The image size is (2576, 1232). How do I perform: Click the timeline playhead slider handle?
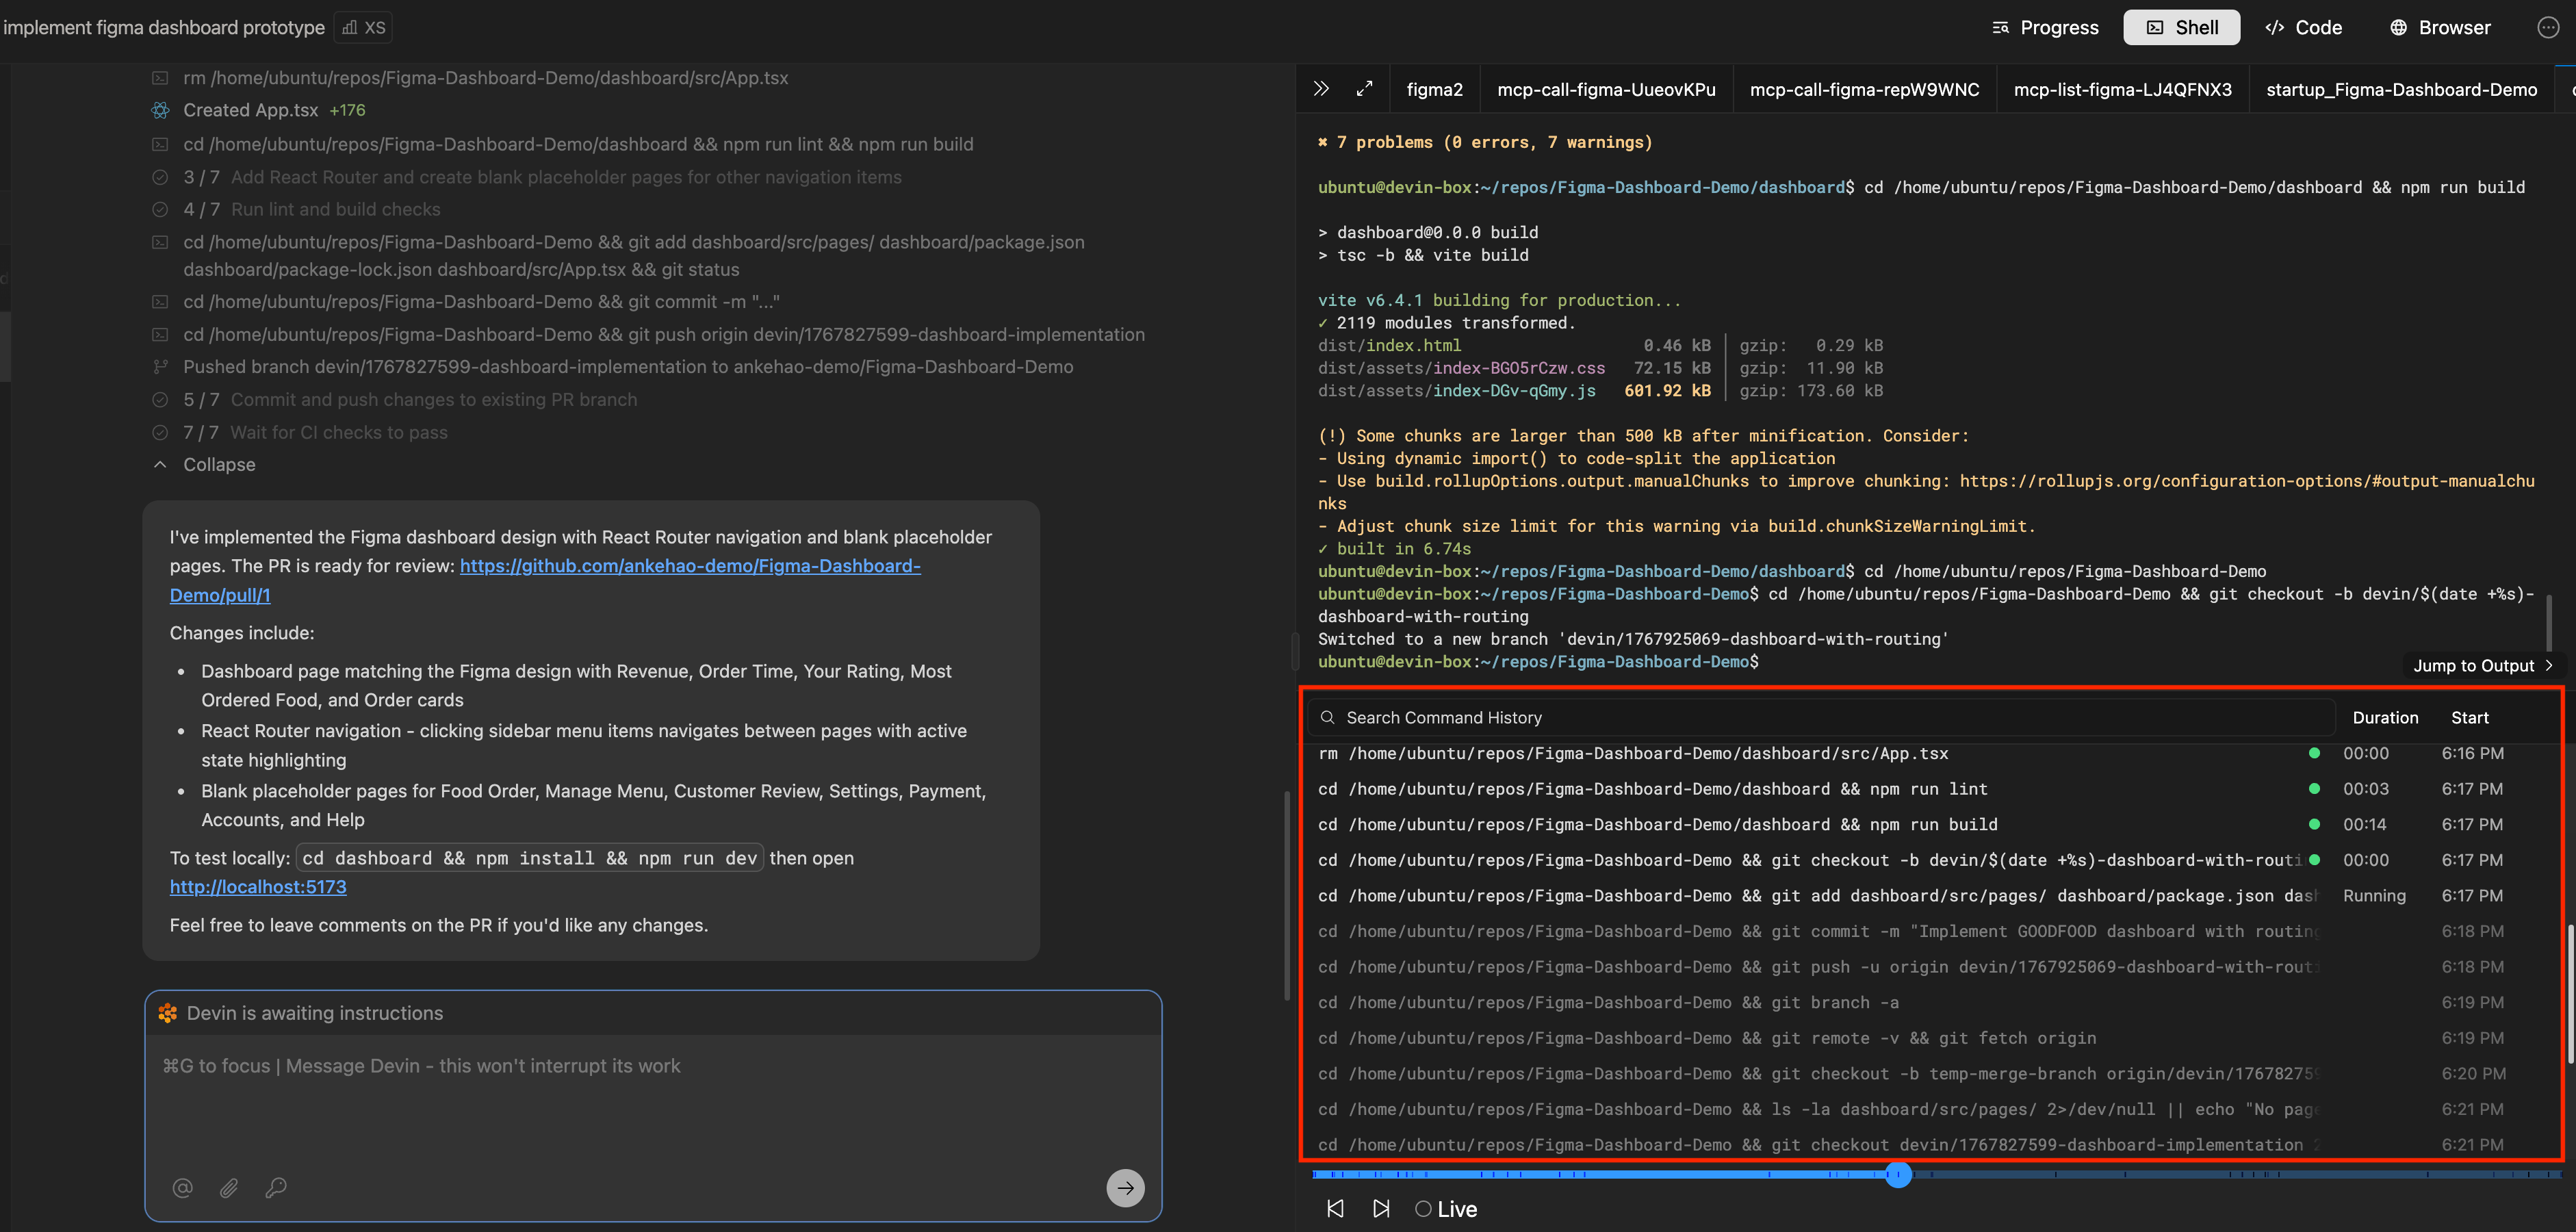[x=1898, y=1175]
